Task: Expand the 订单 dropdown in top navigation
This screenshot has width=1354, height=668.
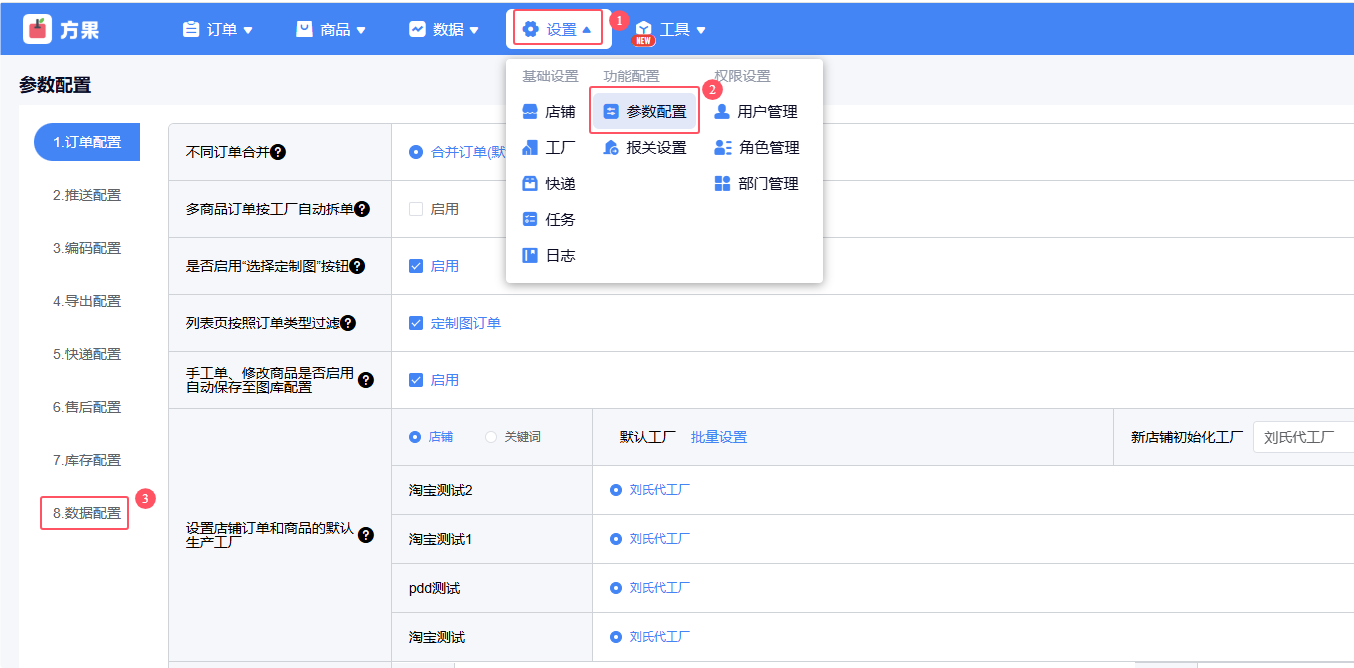Action: 217,30
